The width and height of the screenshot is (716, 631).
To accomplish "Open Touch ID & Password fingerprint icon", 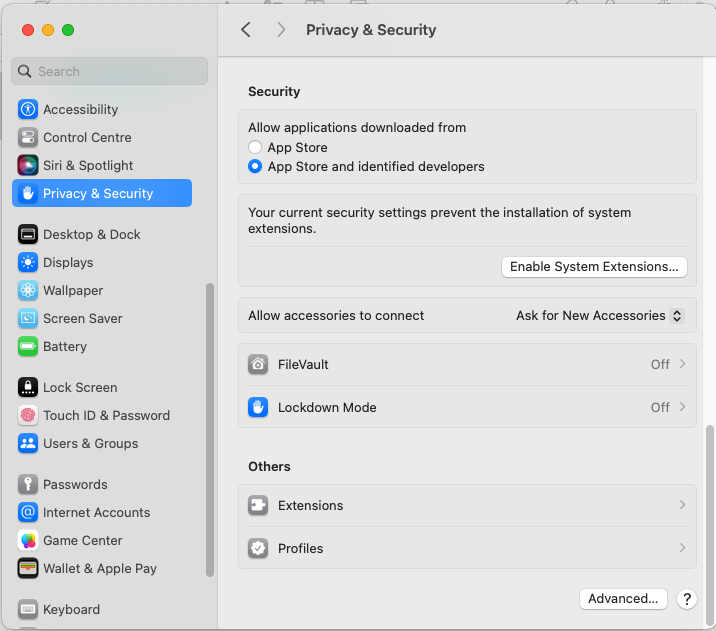I will click(28, 416).
